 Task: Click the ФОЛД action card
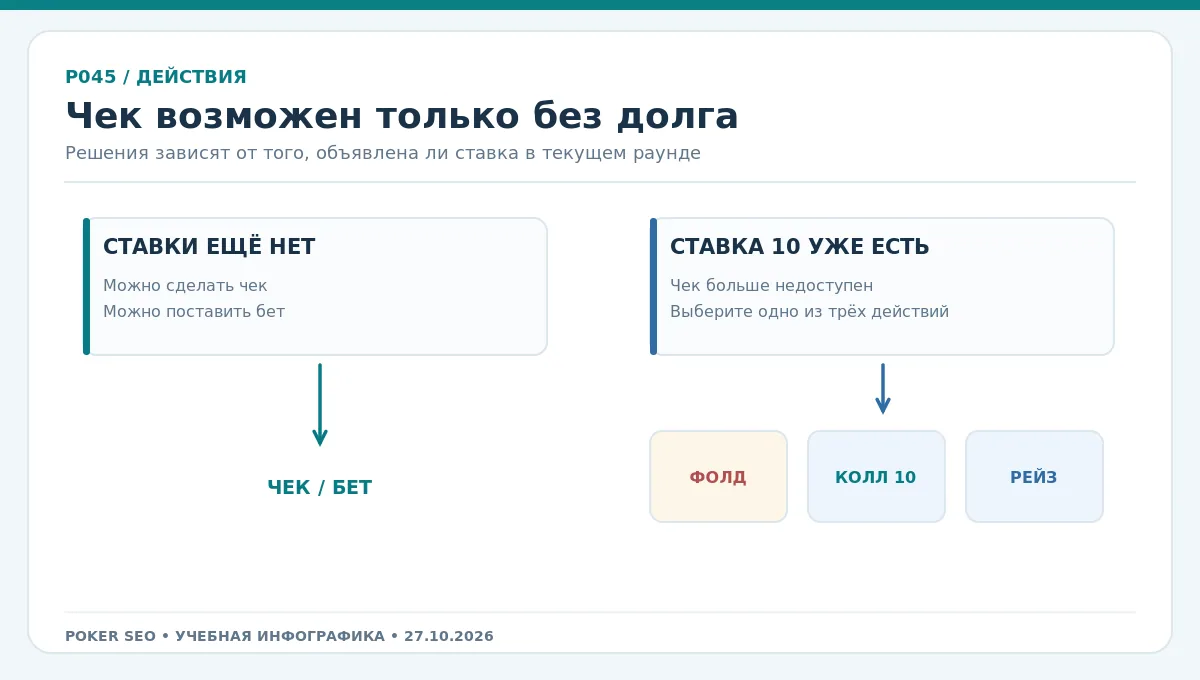[x=718, y=476]
